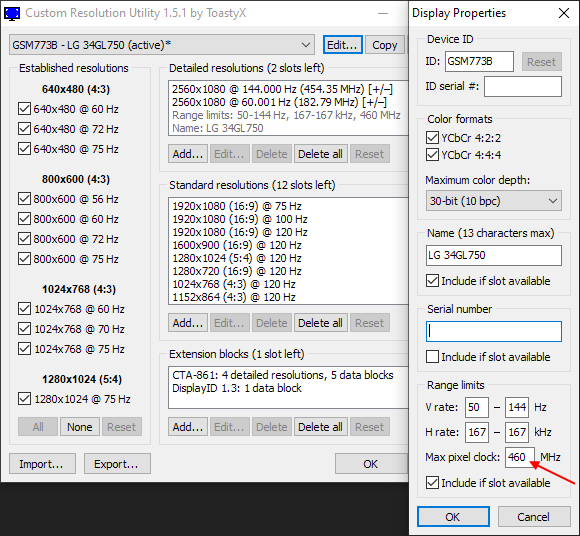Click the Import... button

click(42, 463)
